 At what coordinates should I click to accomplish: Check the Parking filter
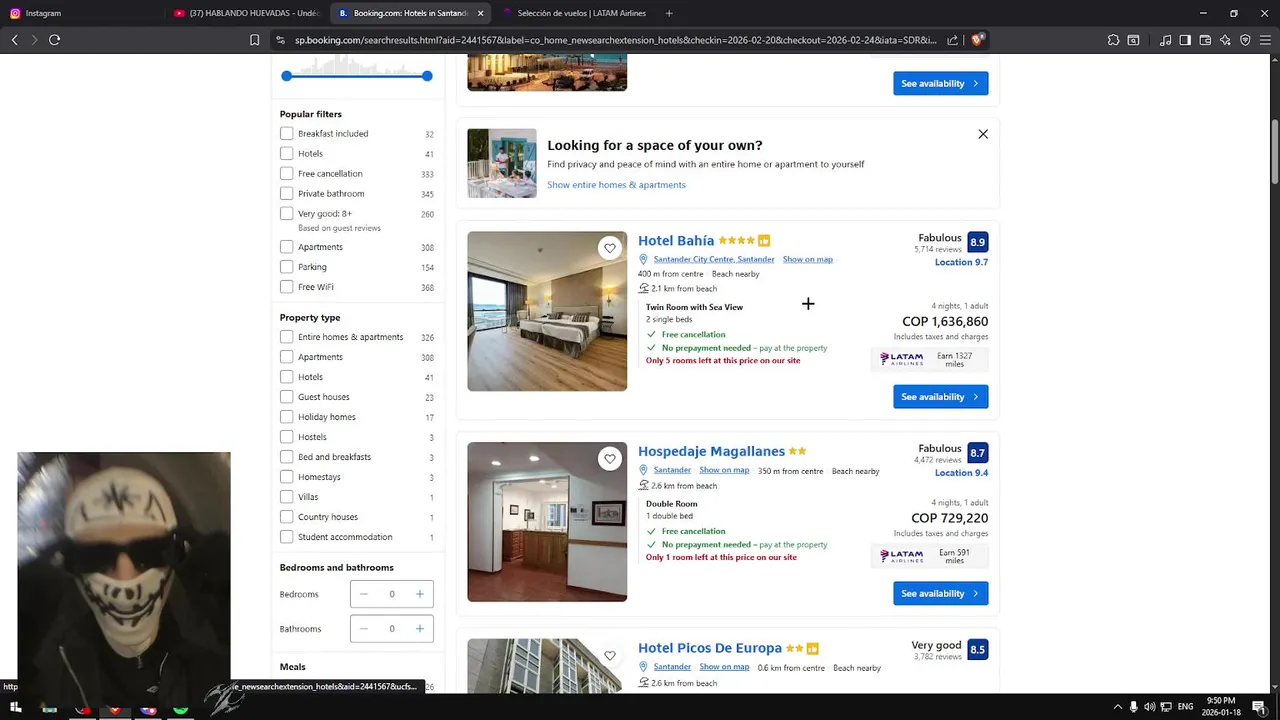[287, 267]
